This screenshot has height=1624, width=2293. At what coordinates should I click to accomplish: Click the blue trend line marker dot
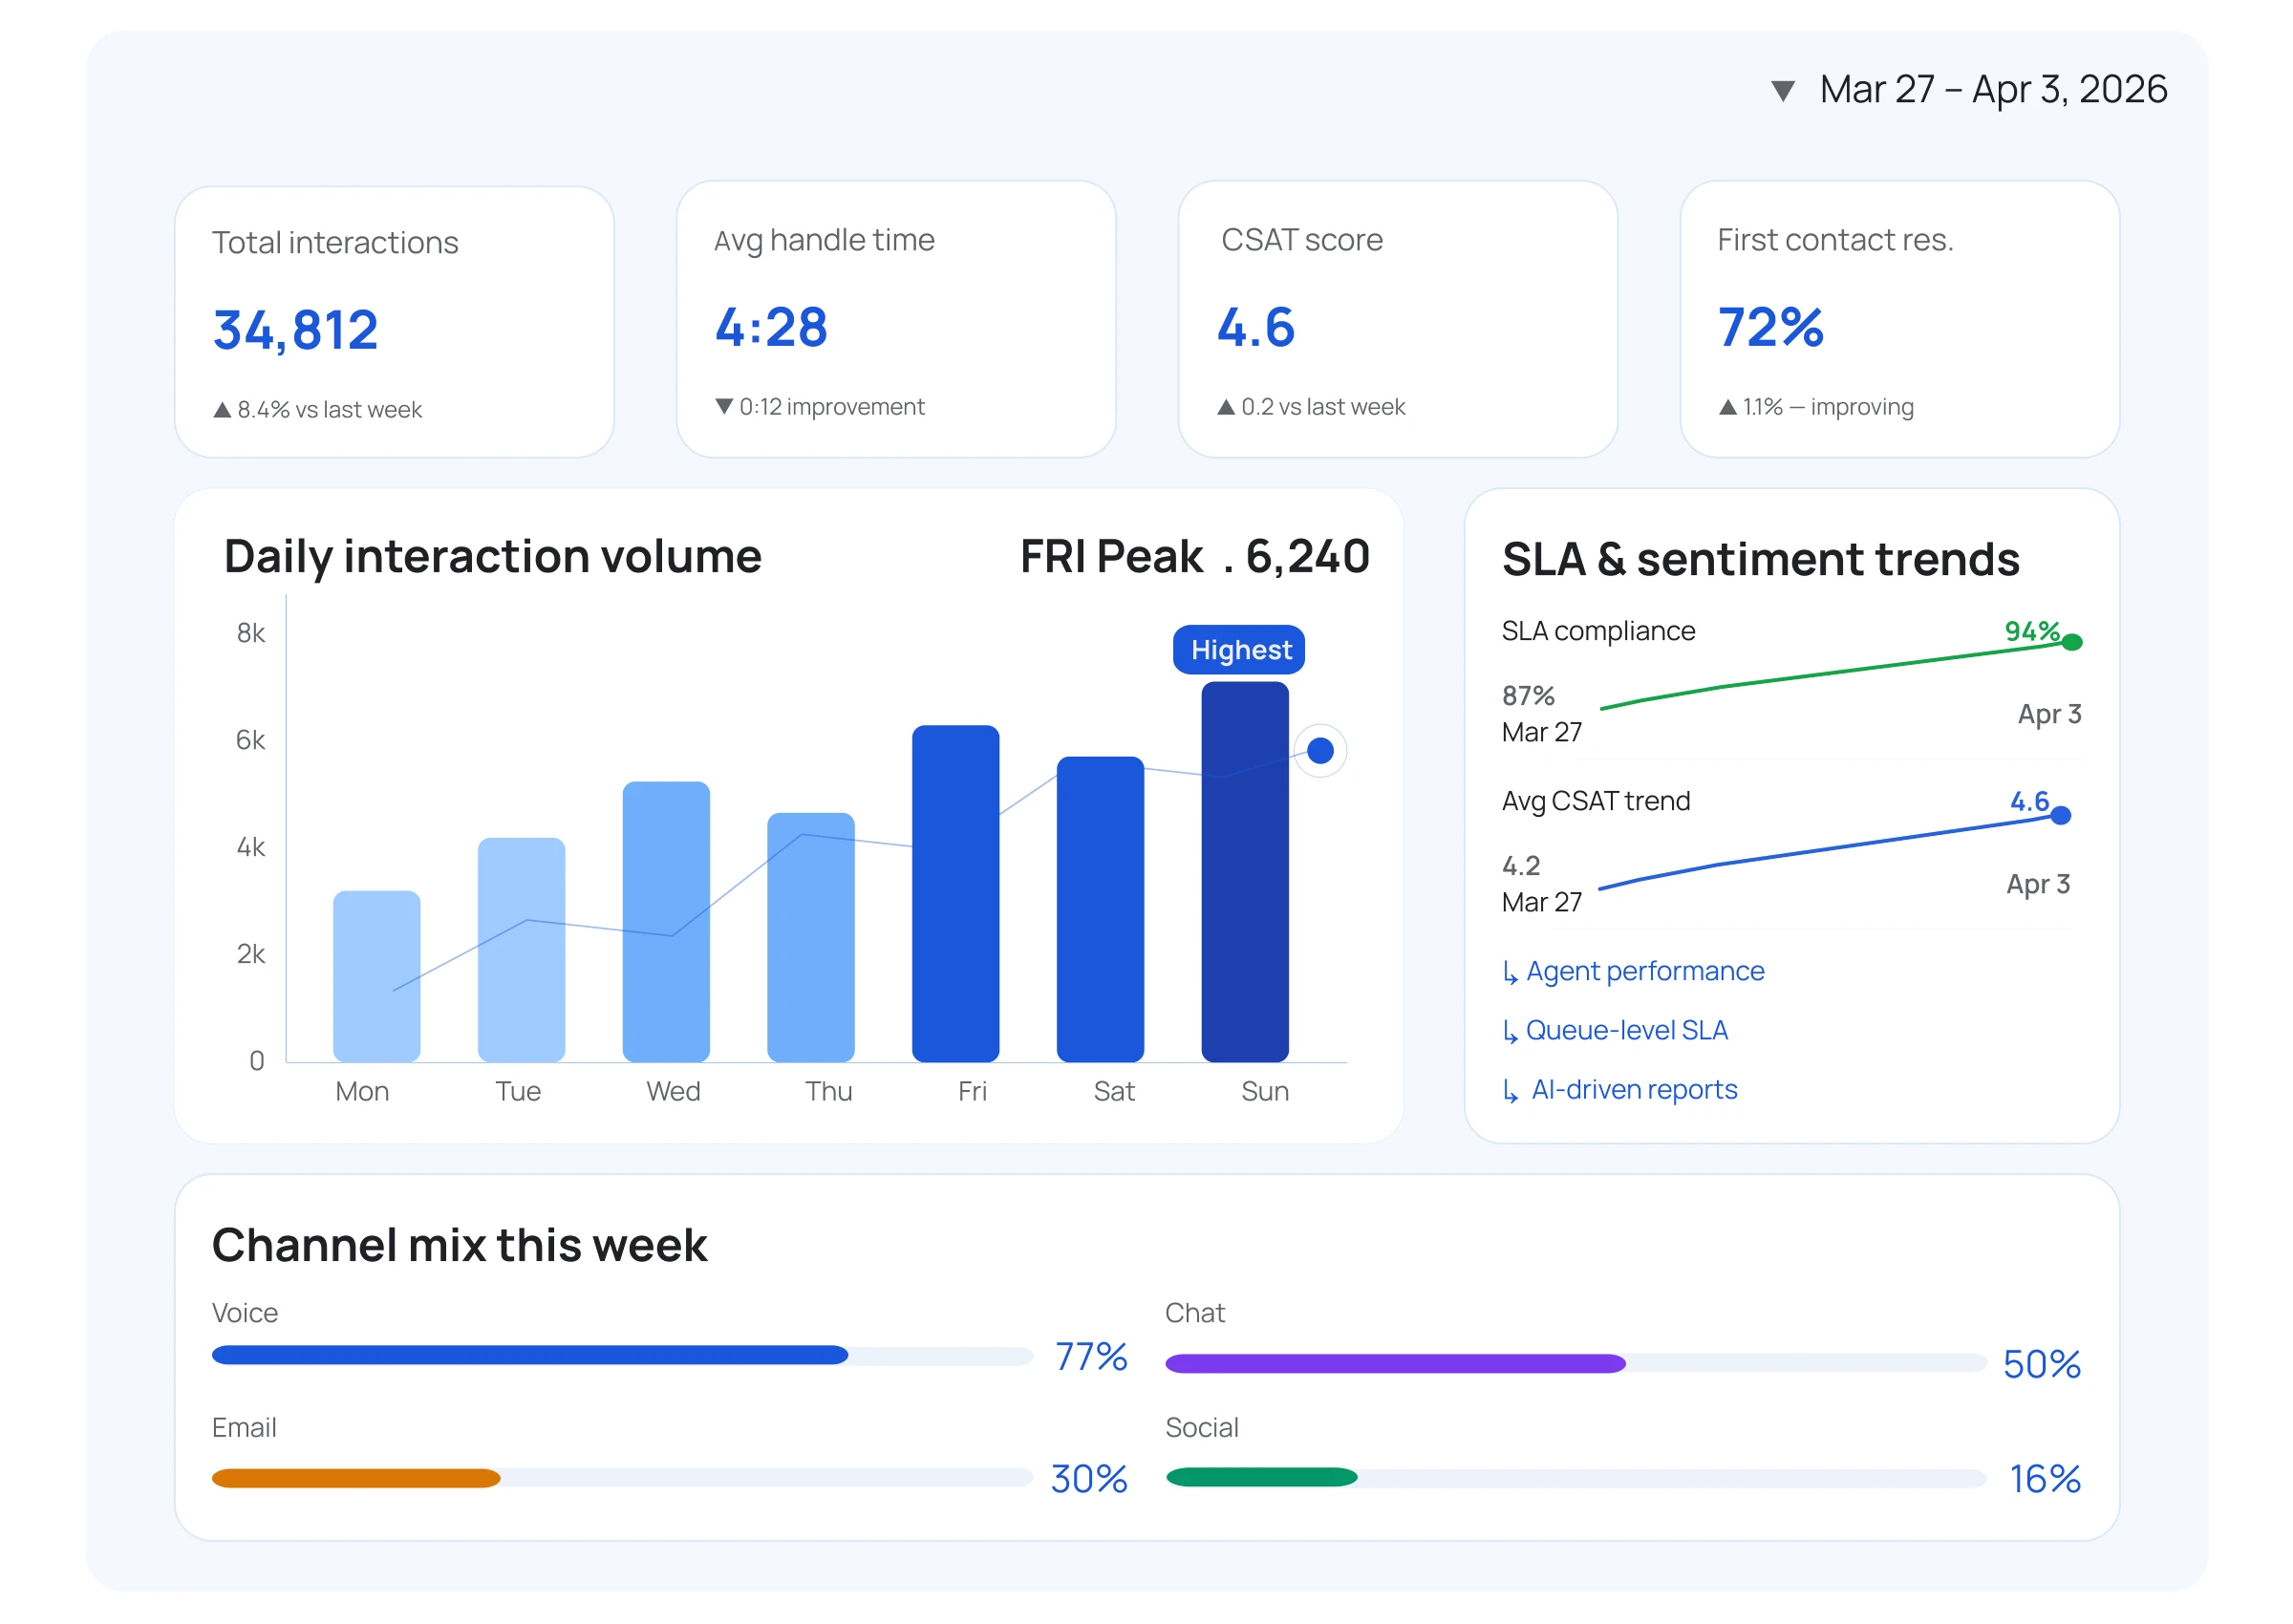tap(1320, 750)
